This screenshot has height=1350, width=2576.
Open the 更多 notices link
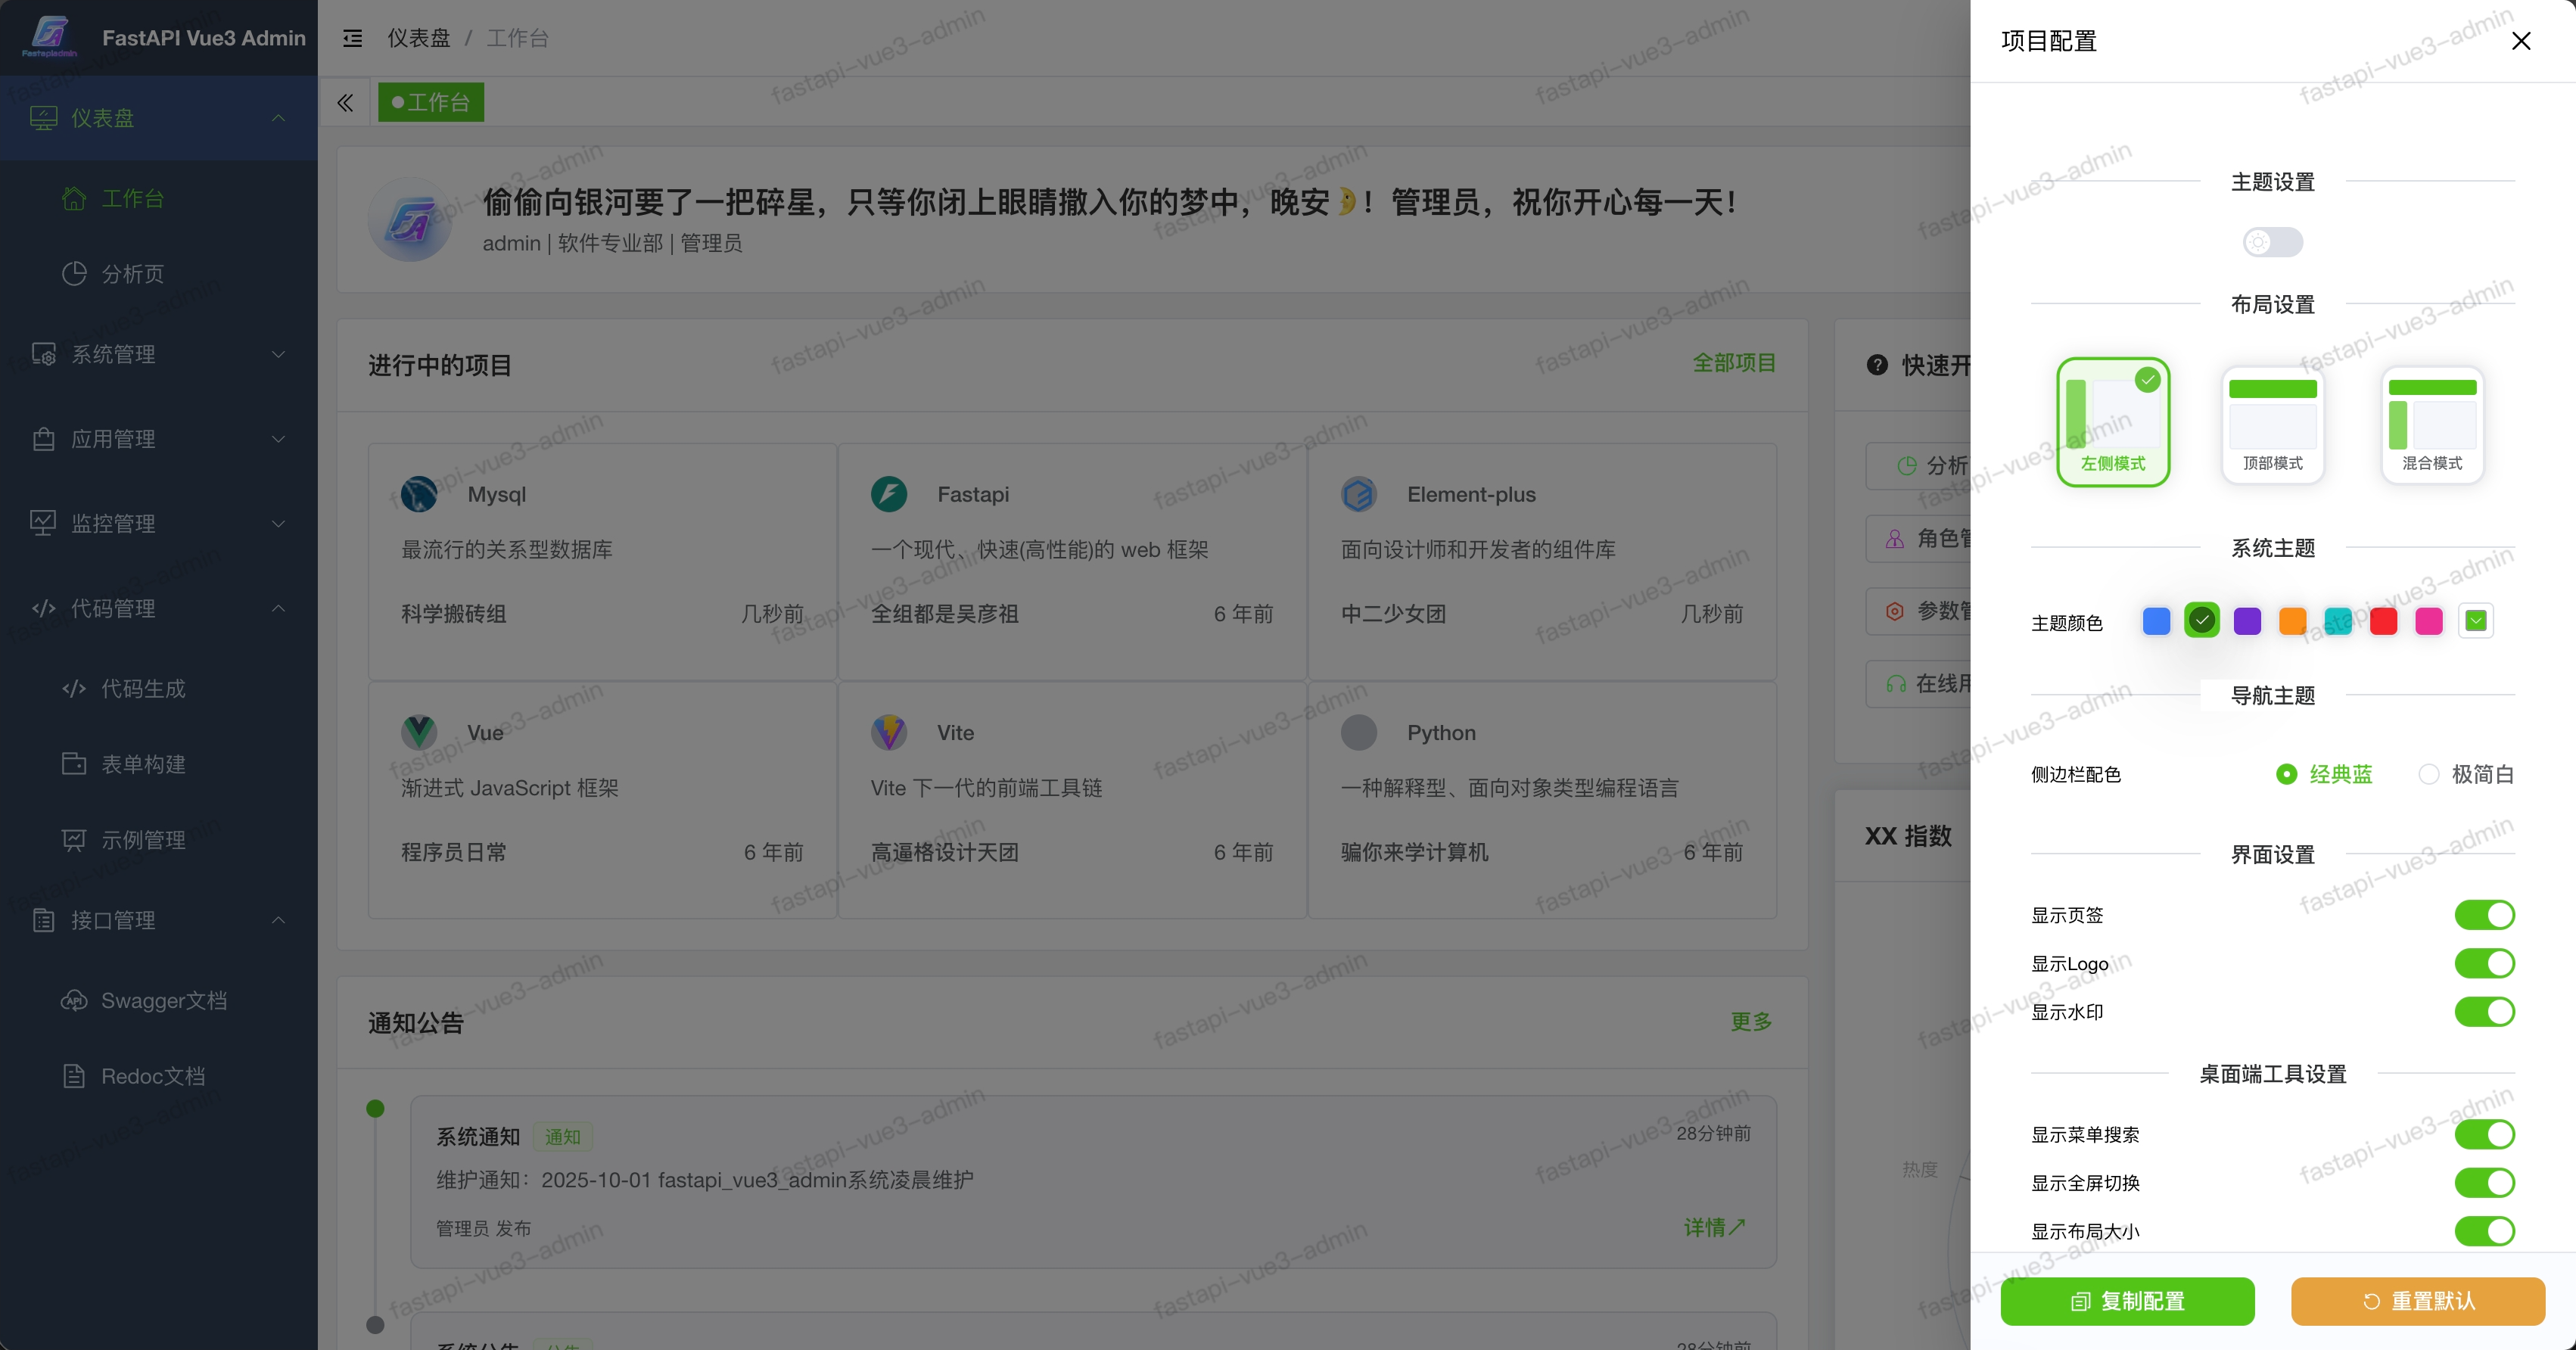click(x=1751, y=1021)
